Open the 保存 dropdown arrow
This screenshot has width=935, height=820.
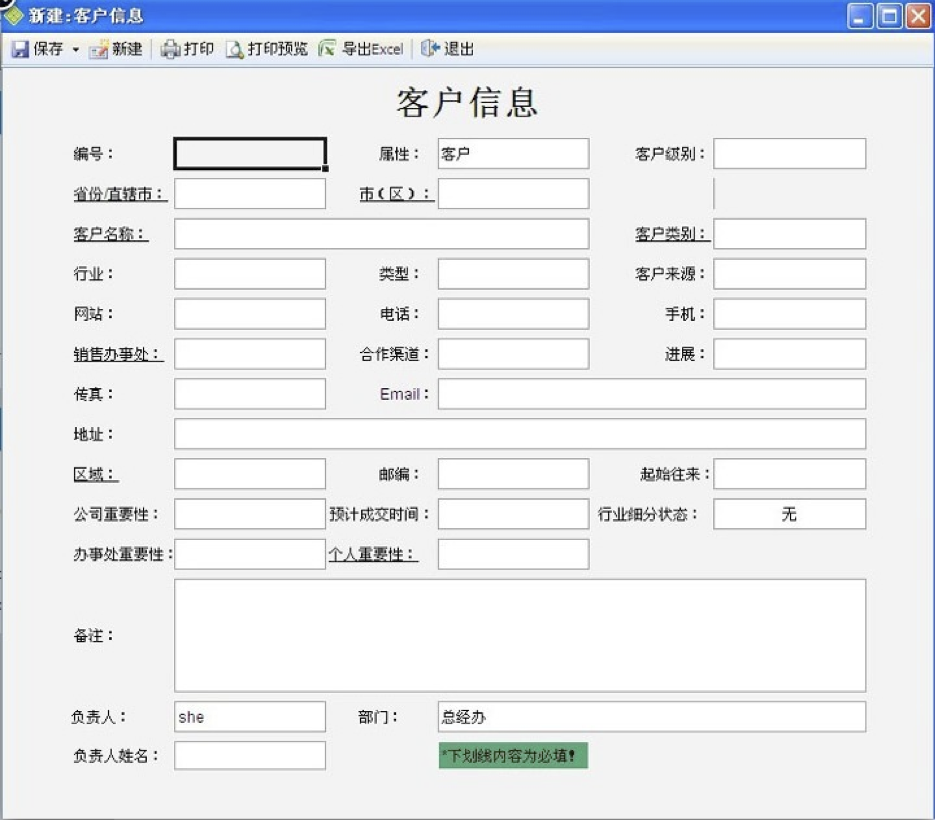point(76,49)
